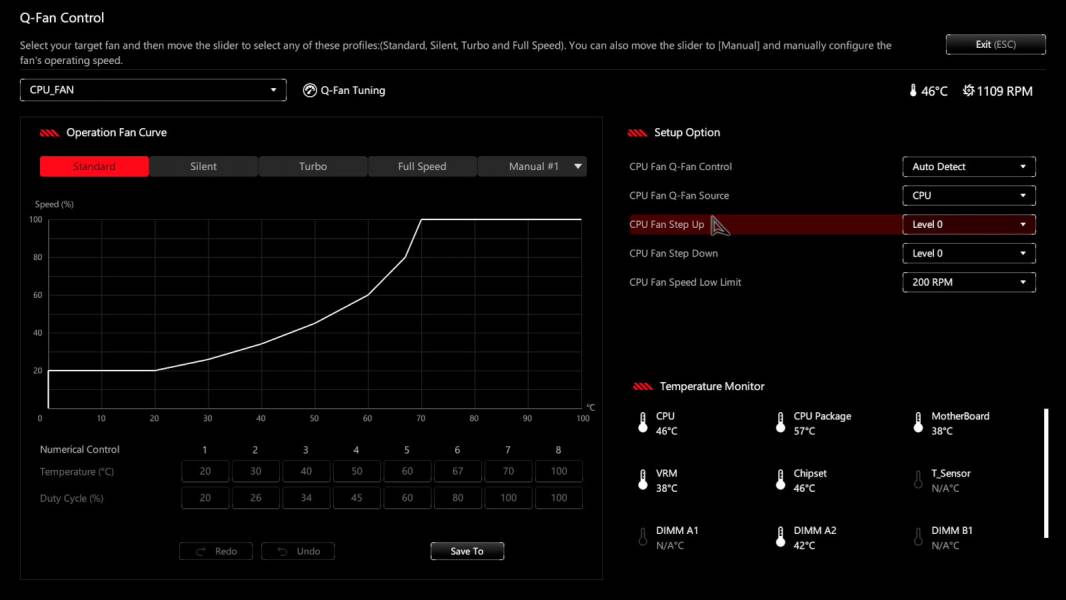The image size is (1066, 600).
Task: Select the Standard fan profile tab
Action: click(94, 166)
